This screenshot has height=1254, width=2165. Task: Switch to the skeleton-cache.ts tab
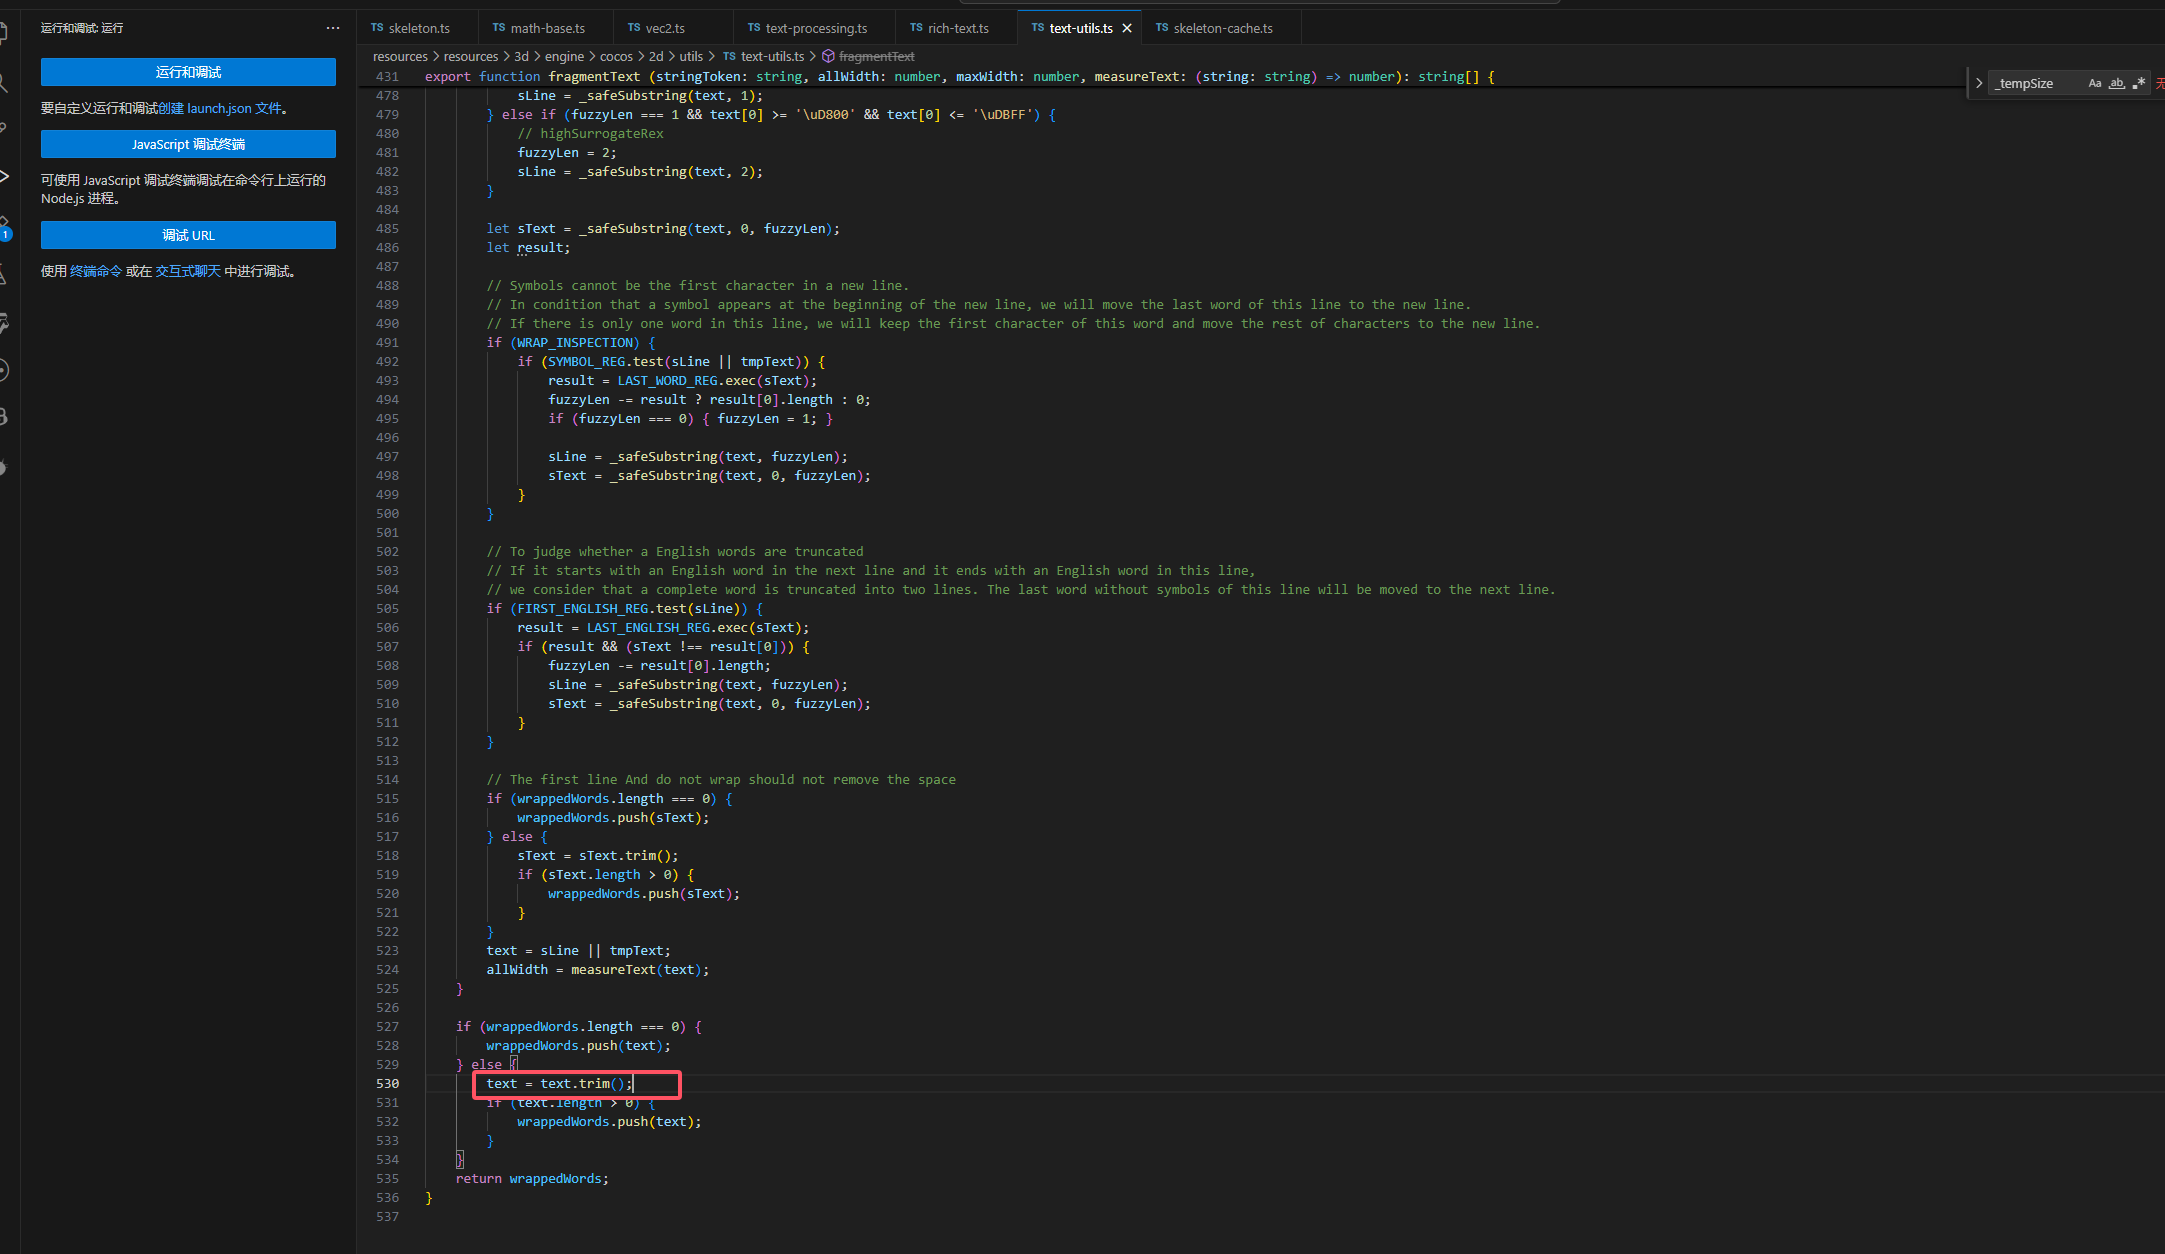click(1222, 28)
